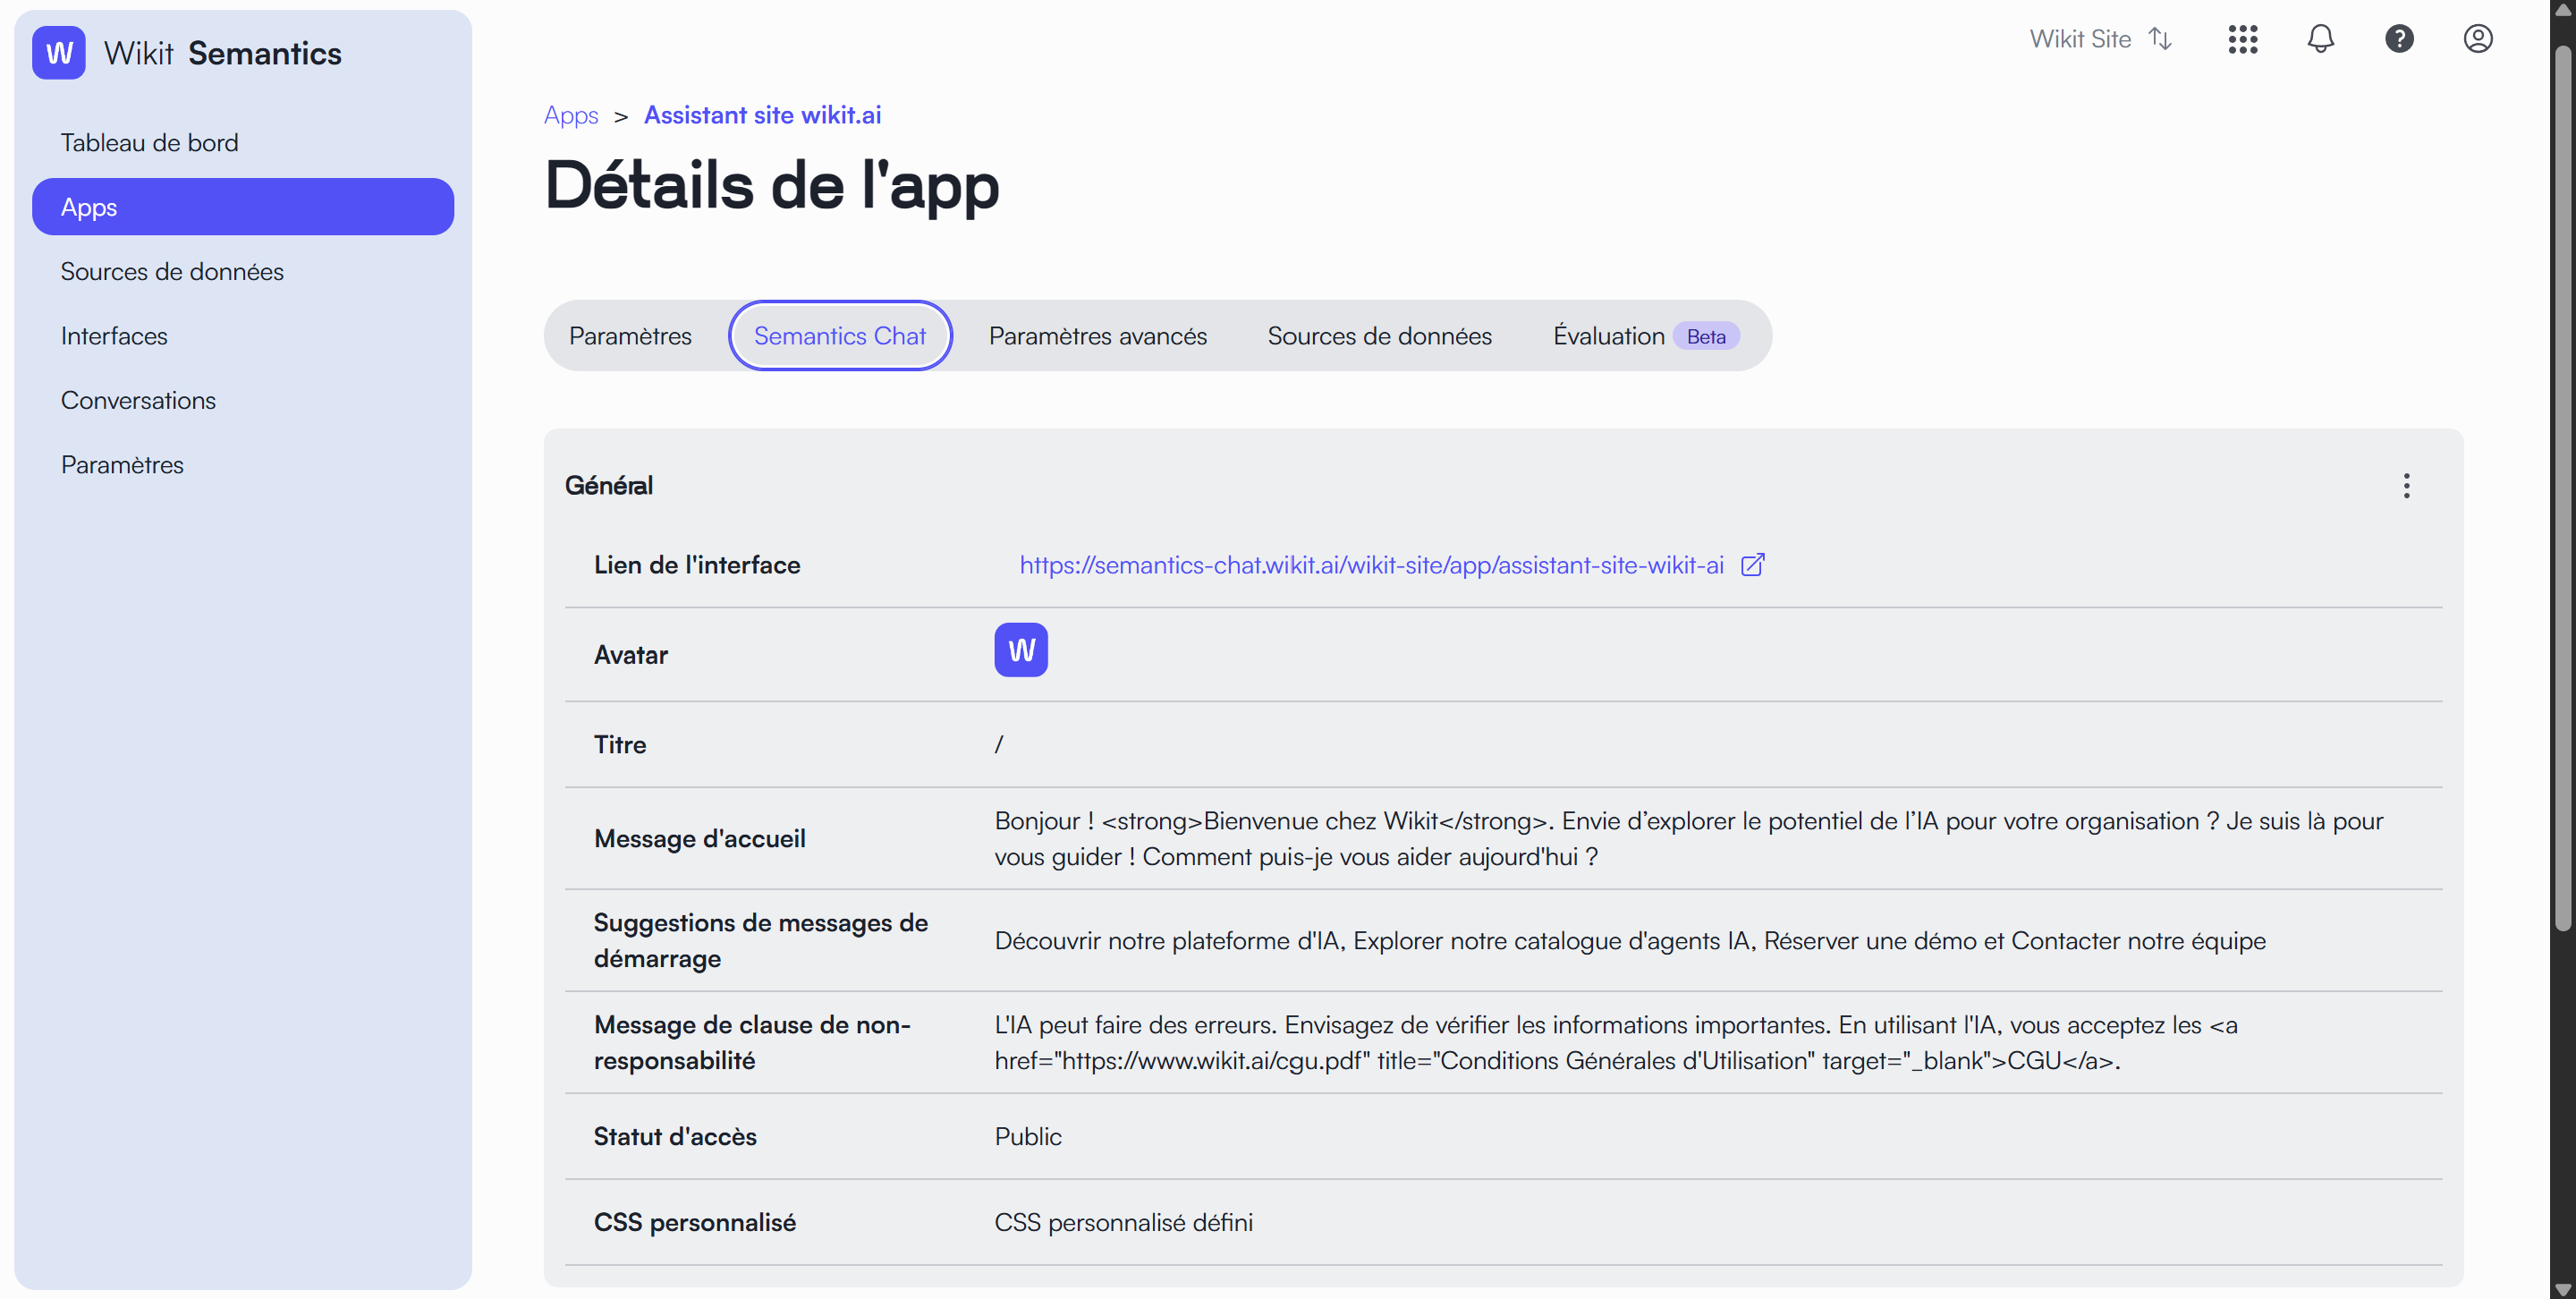Screen dimensions: 2576x1299
Task: Click the Détails de l'app heading
Action: click(x=772, y=185)
